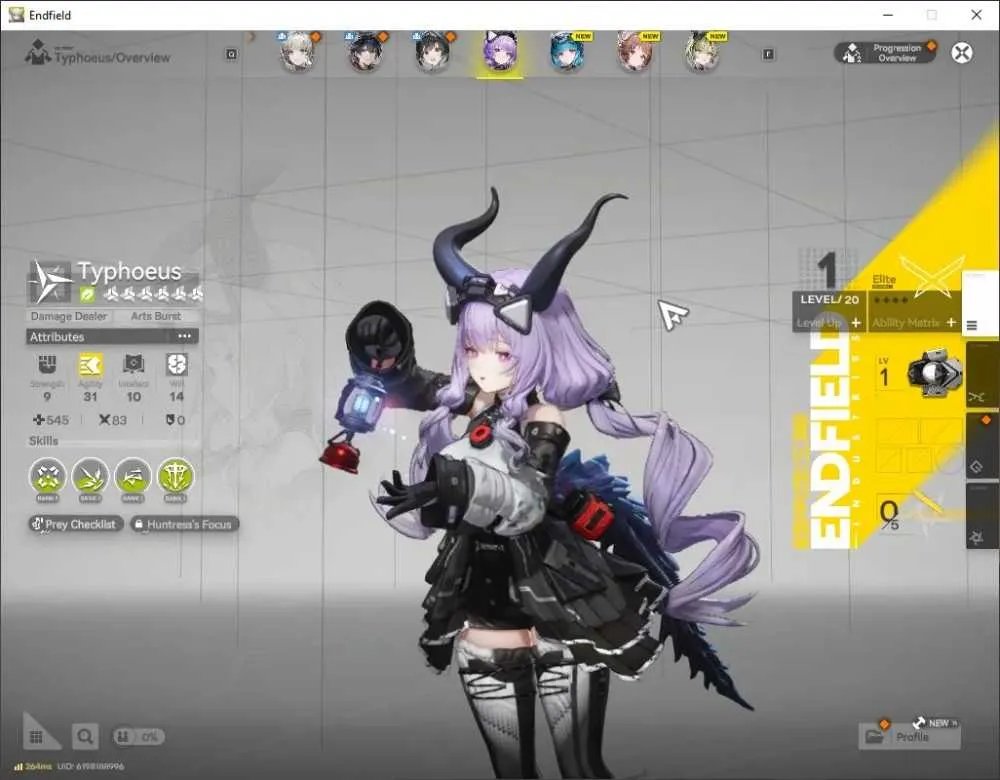This screenshot has width=1000, height=780.
Task: Open the Will attribute icon
Action: (176, 365)
